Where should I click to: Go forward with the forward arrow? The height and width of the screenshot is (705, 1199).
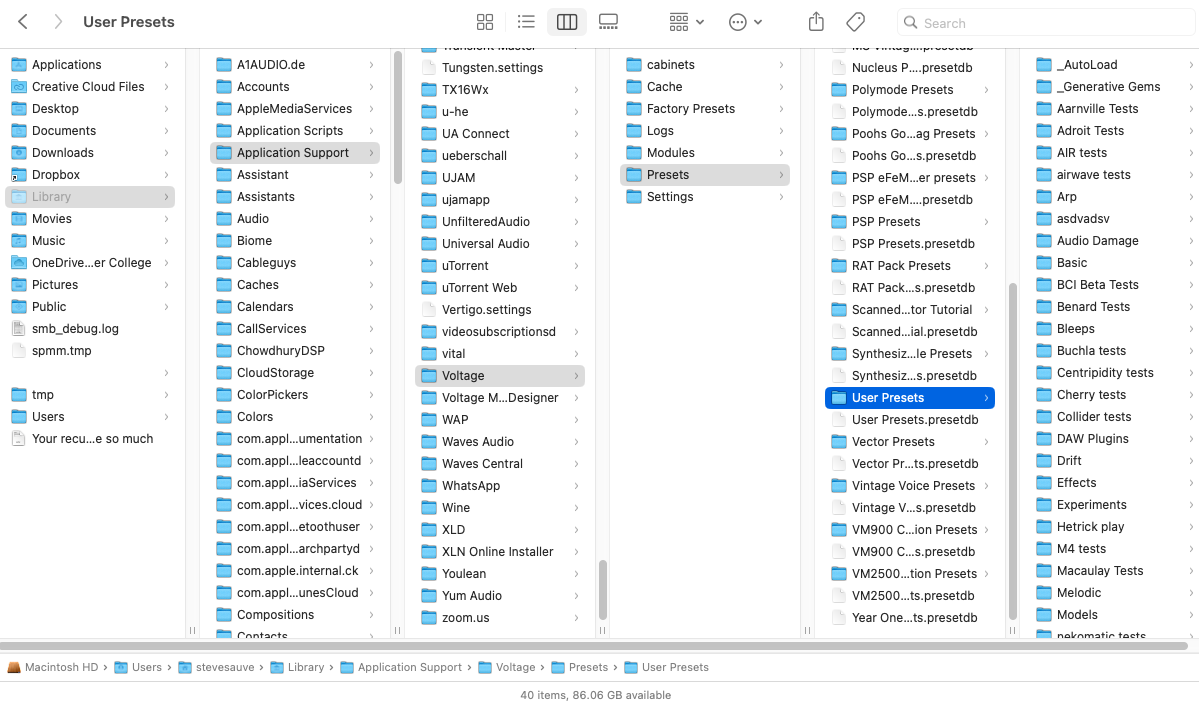pyautogui.click(x=58, y=22)
